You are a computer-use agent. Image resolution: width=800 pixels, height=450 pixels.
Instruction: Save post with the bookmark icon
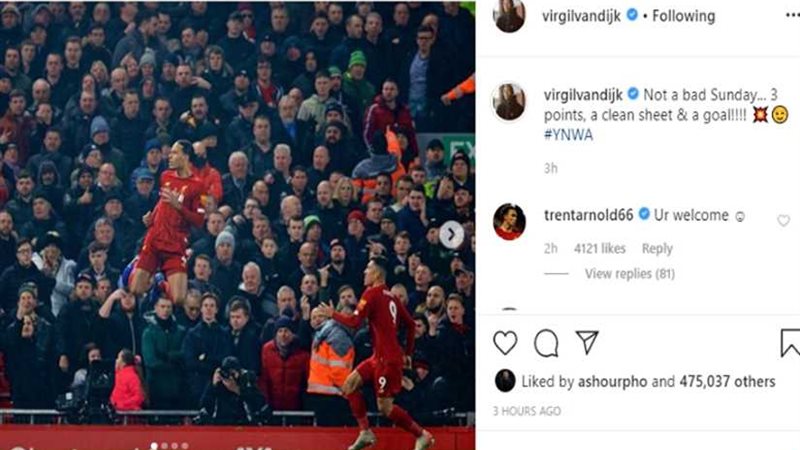(x=790, y=343)
